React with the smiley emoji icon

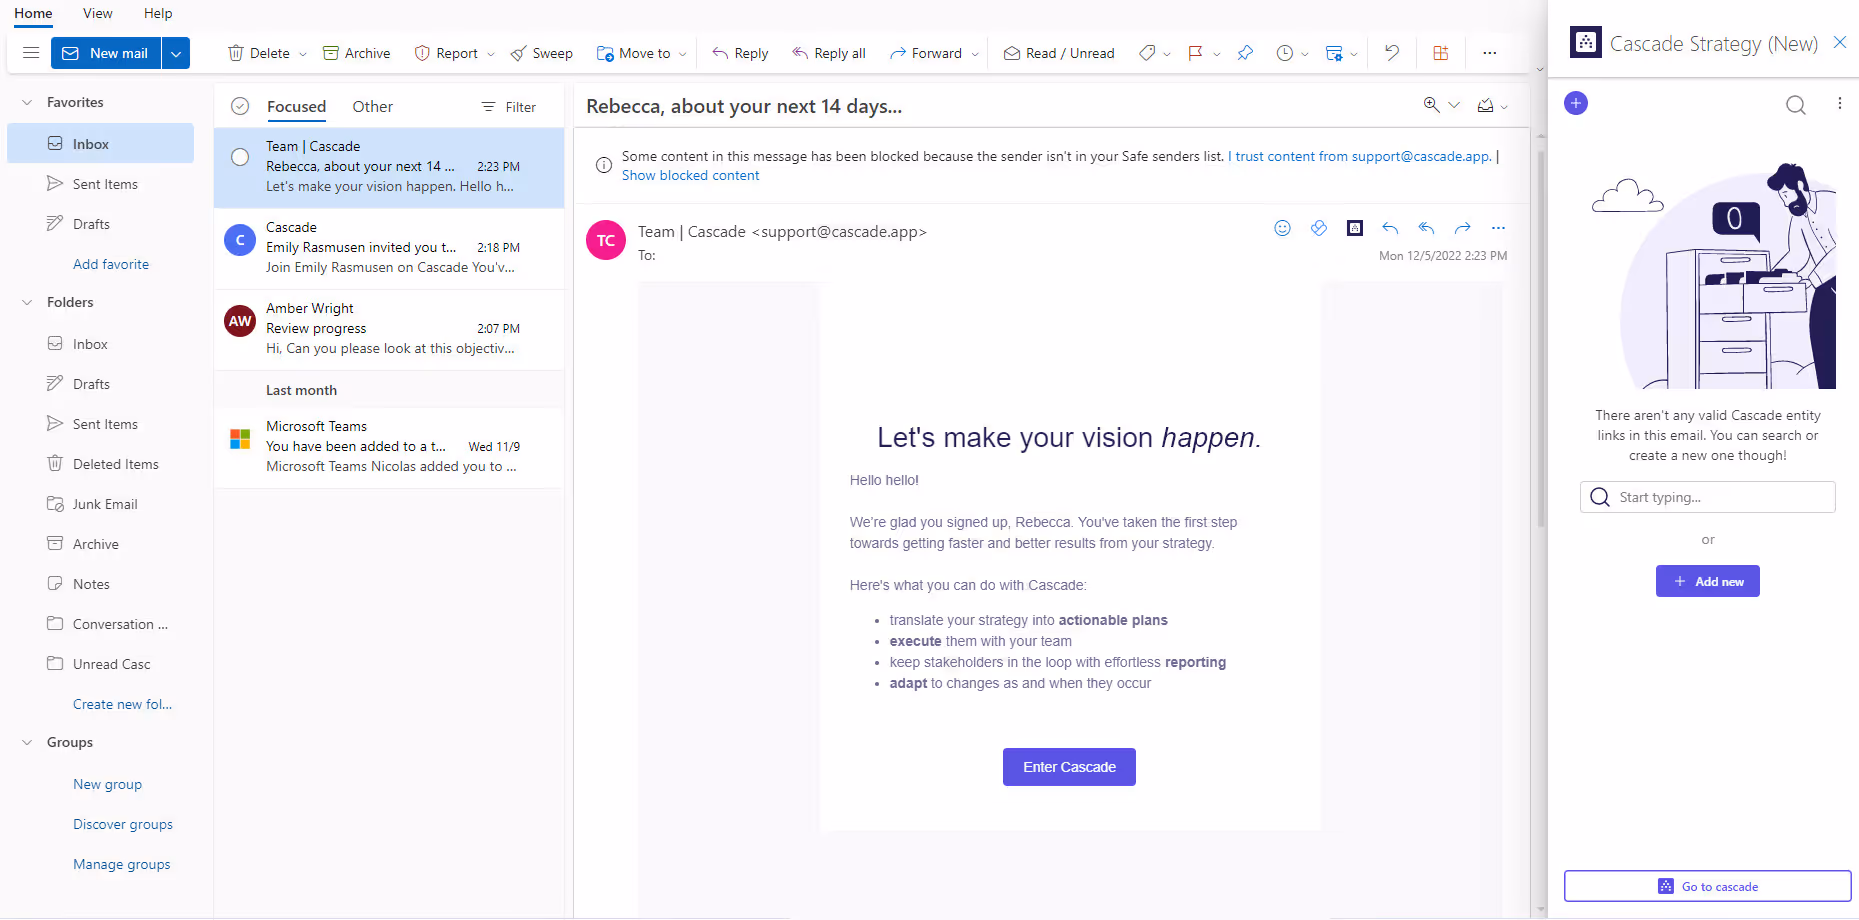(x=1282, y=228)
